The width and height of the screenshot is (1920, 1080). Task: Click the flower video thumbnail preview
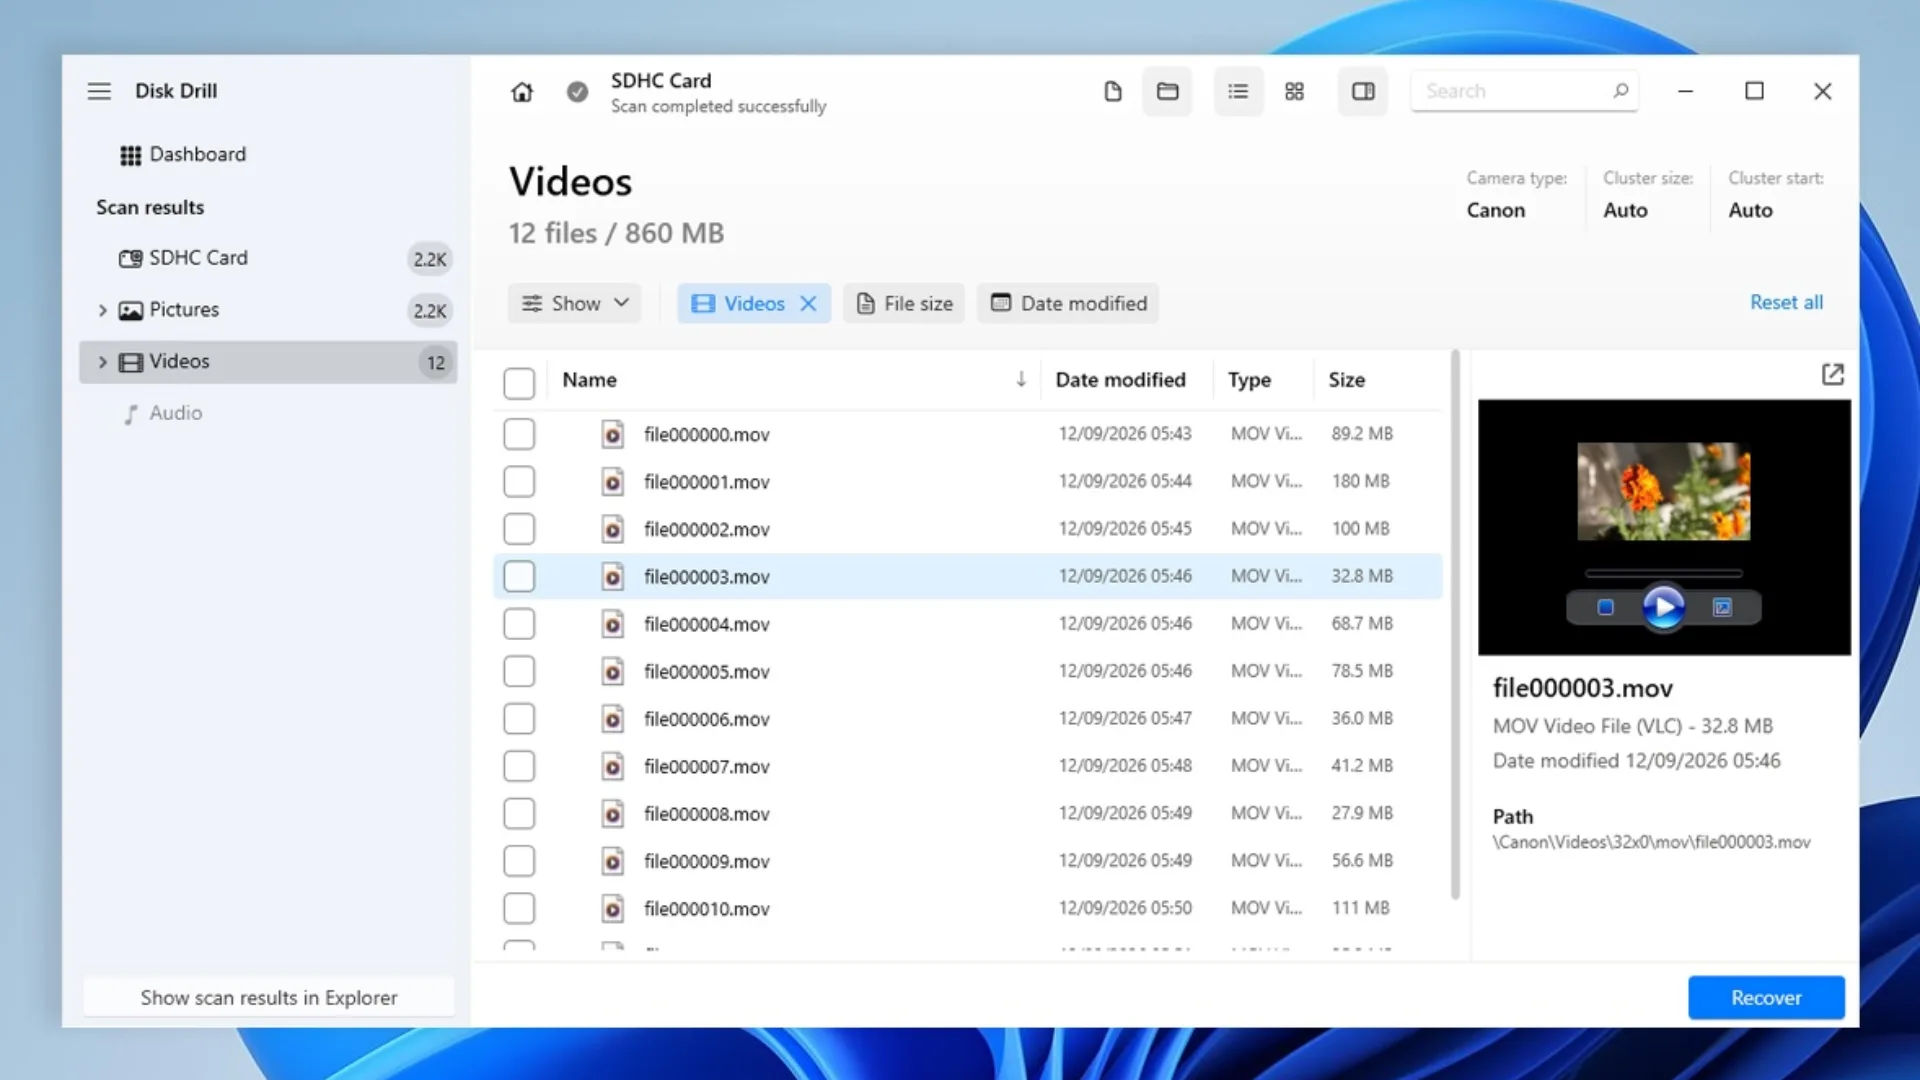click(x=1663, y=491)
